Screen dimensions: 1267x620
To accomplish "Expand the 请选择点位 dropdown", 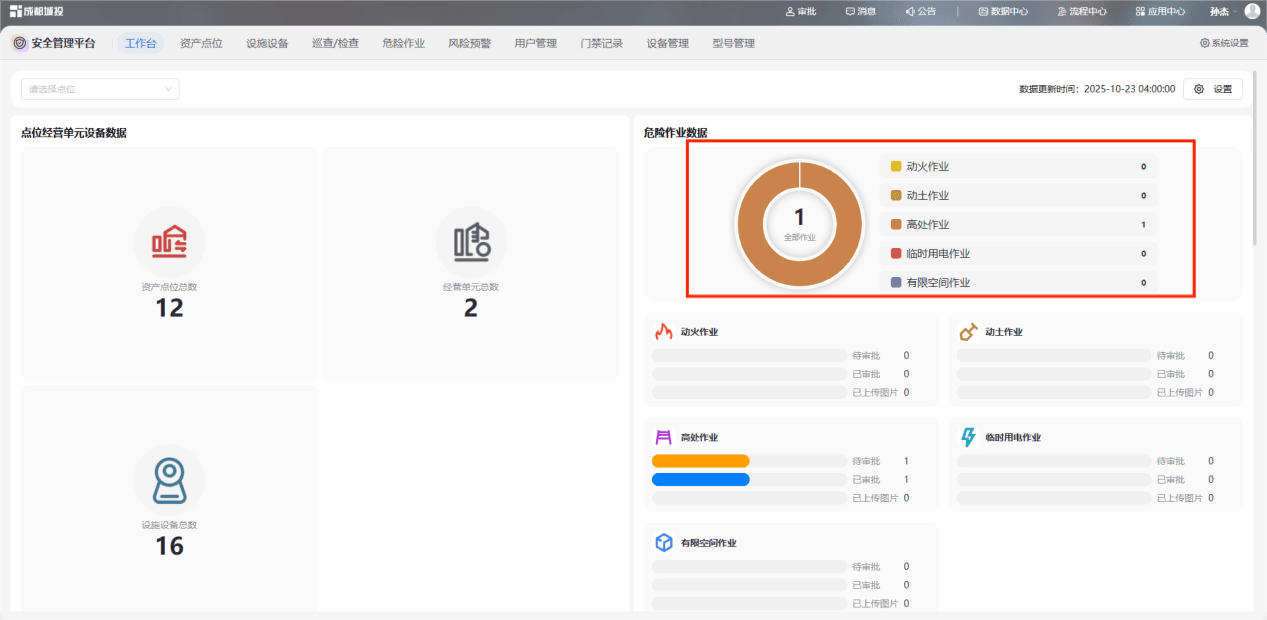I will 100,89.
